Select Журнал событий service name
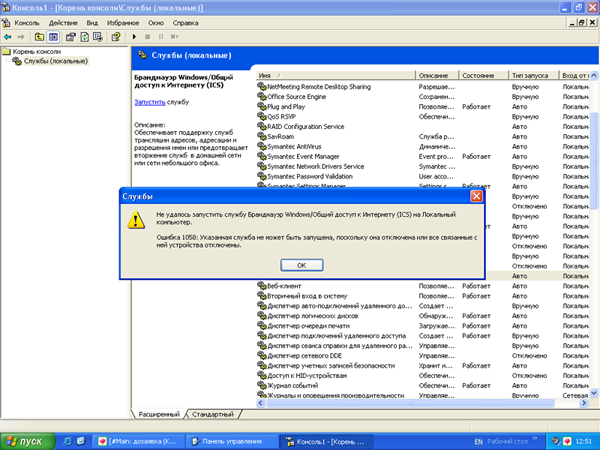600x450 pixels. click(x=293, y=385)
